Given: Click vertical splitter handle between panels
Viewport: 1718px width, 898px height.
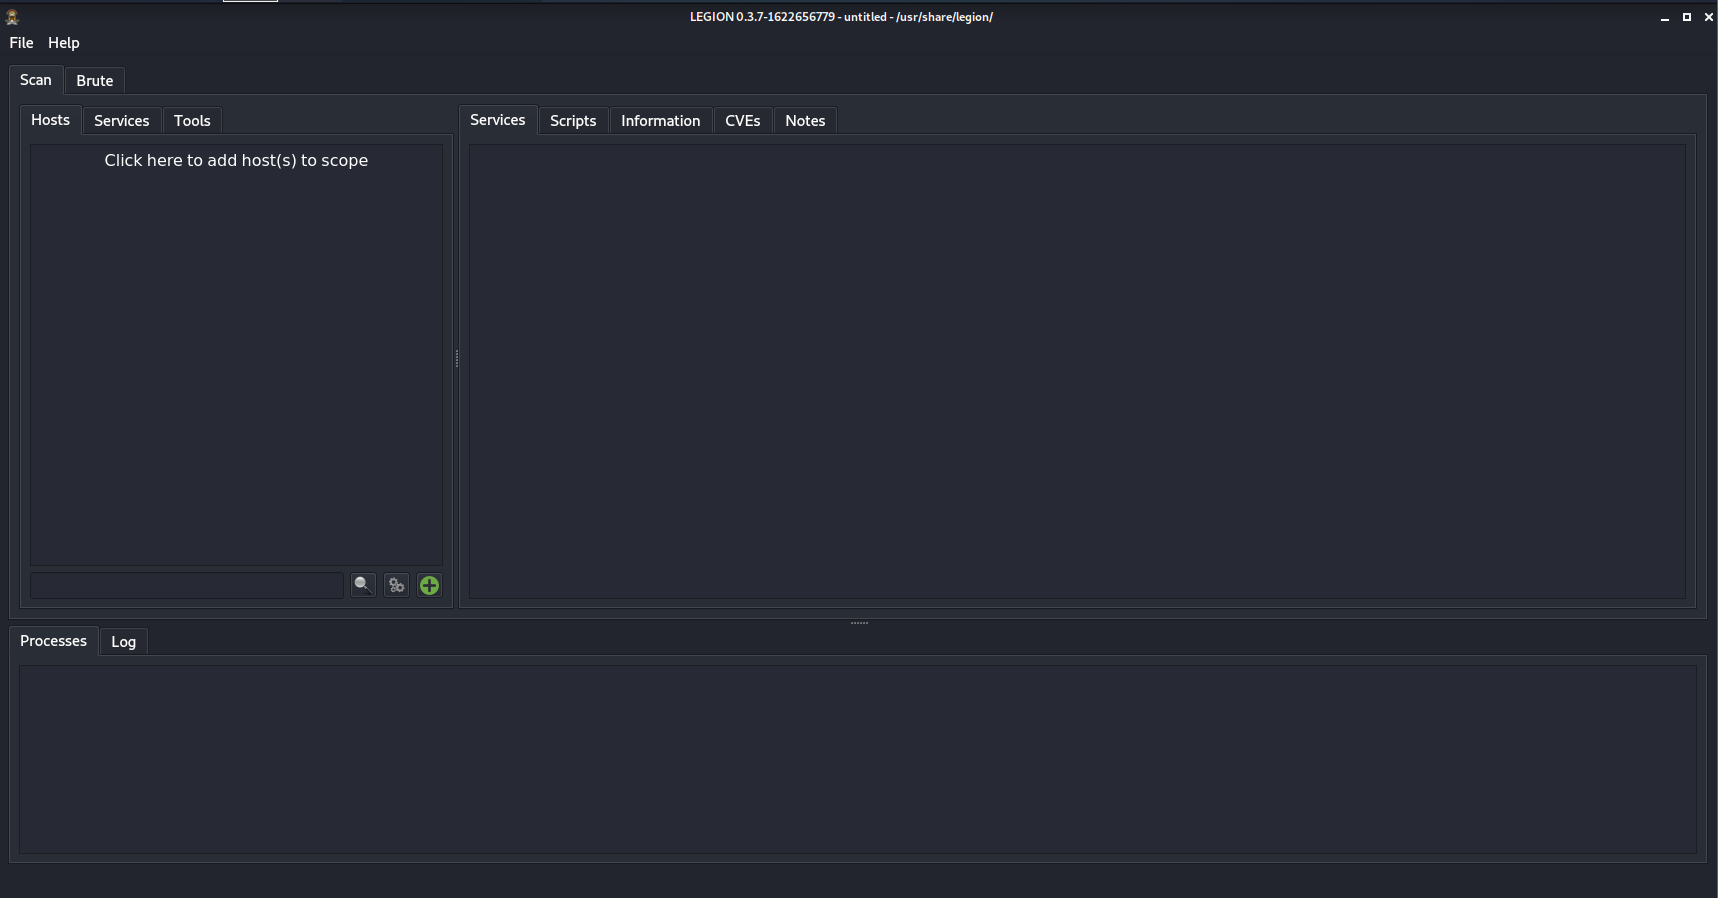Looking at the screenshot, I should tap(457, 357).
